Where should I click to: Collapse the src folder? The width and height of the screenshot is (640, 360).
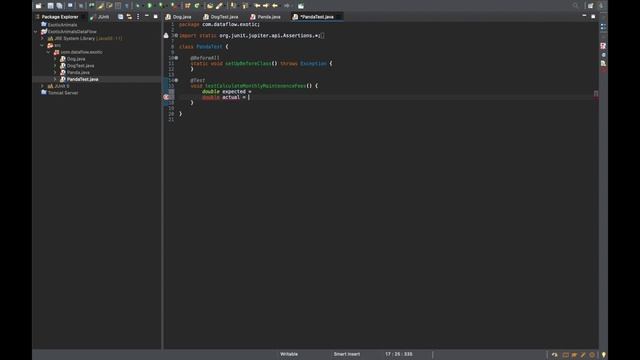click(x=42, y=45)
